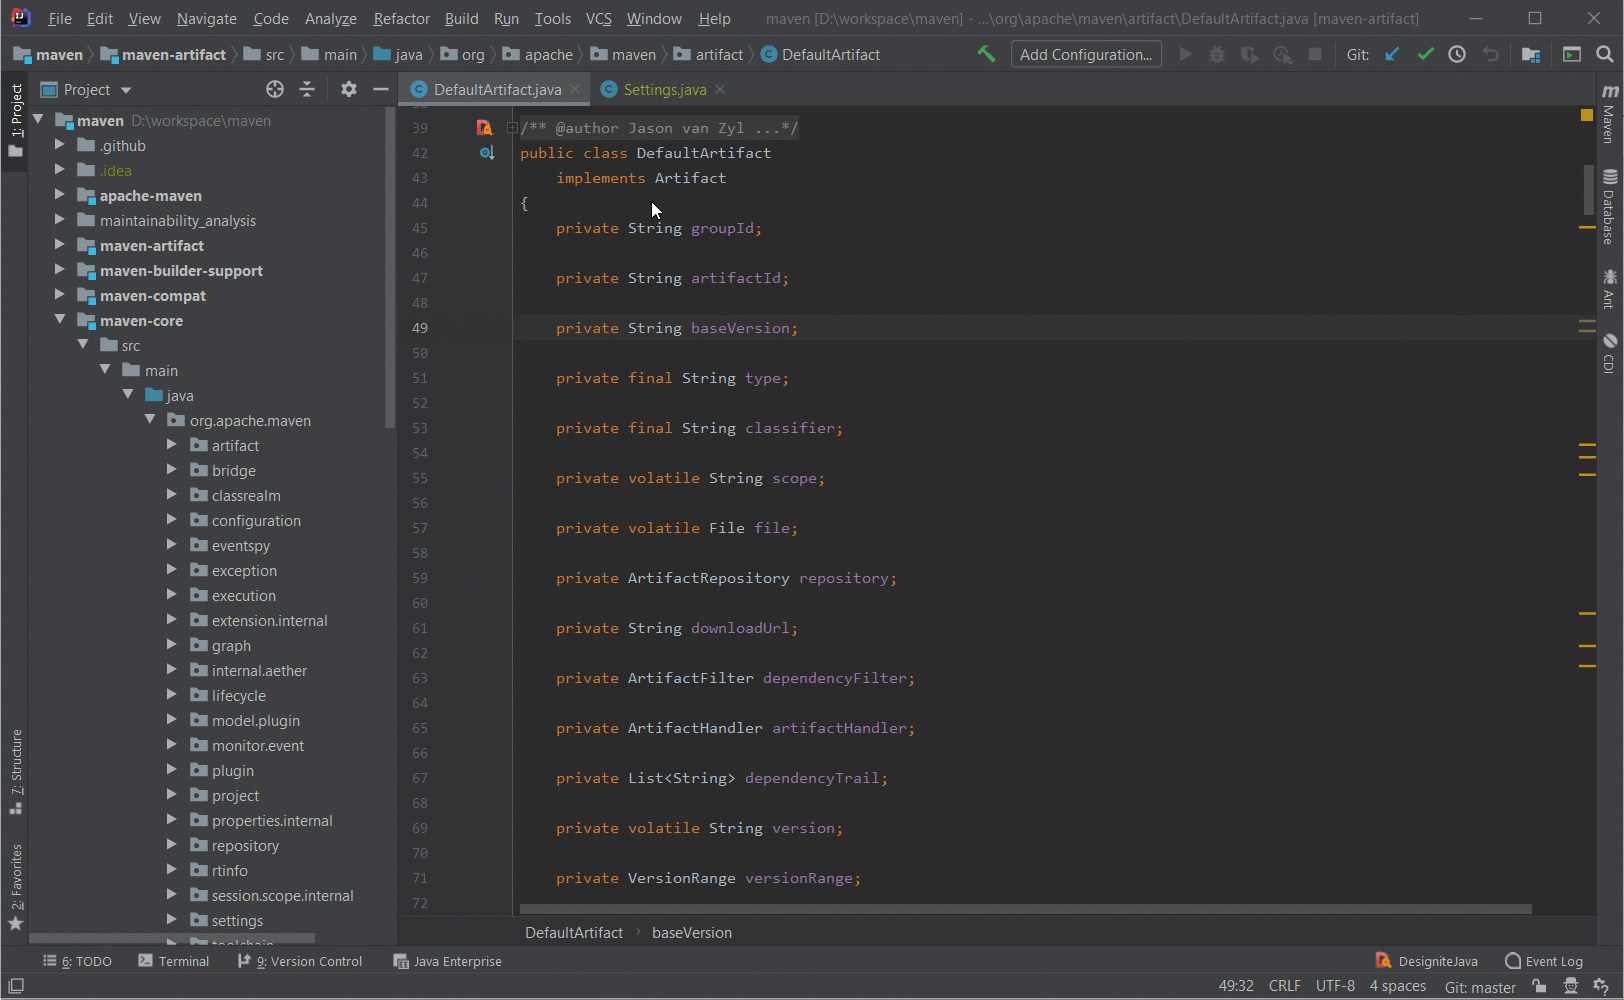
Task: Open the Database tool window on right sidebar
Action: (x=1609, y=207)
